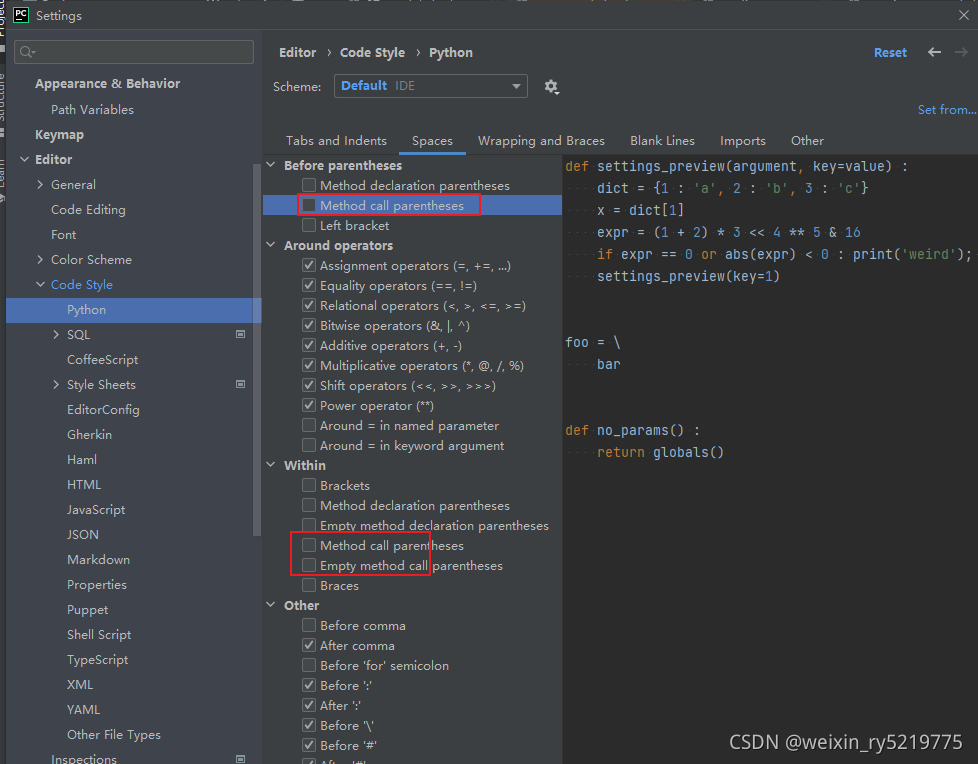Switch to the Imports tab
The image size is (978, 764).
point(743,141)
